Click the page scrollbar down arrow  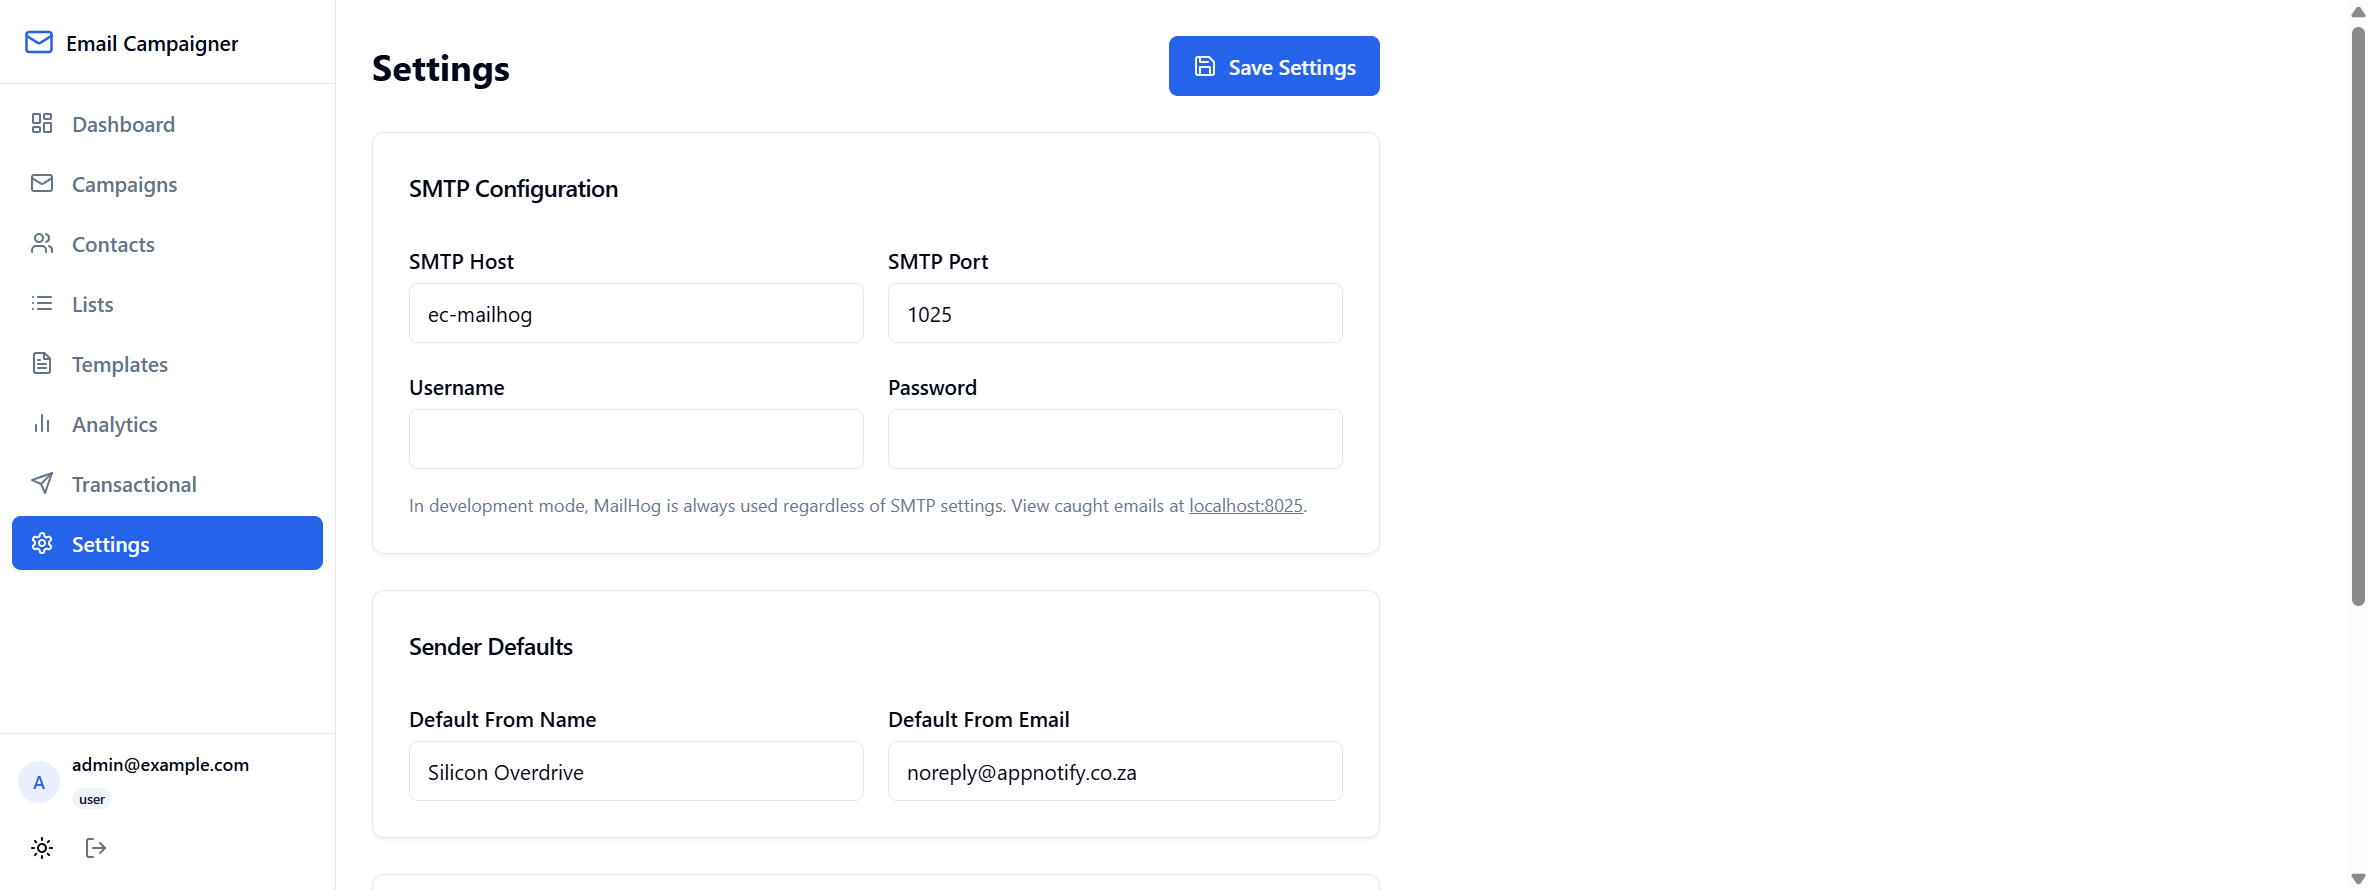point(2358,879)
